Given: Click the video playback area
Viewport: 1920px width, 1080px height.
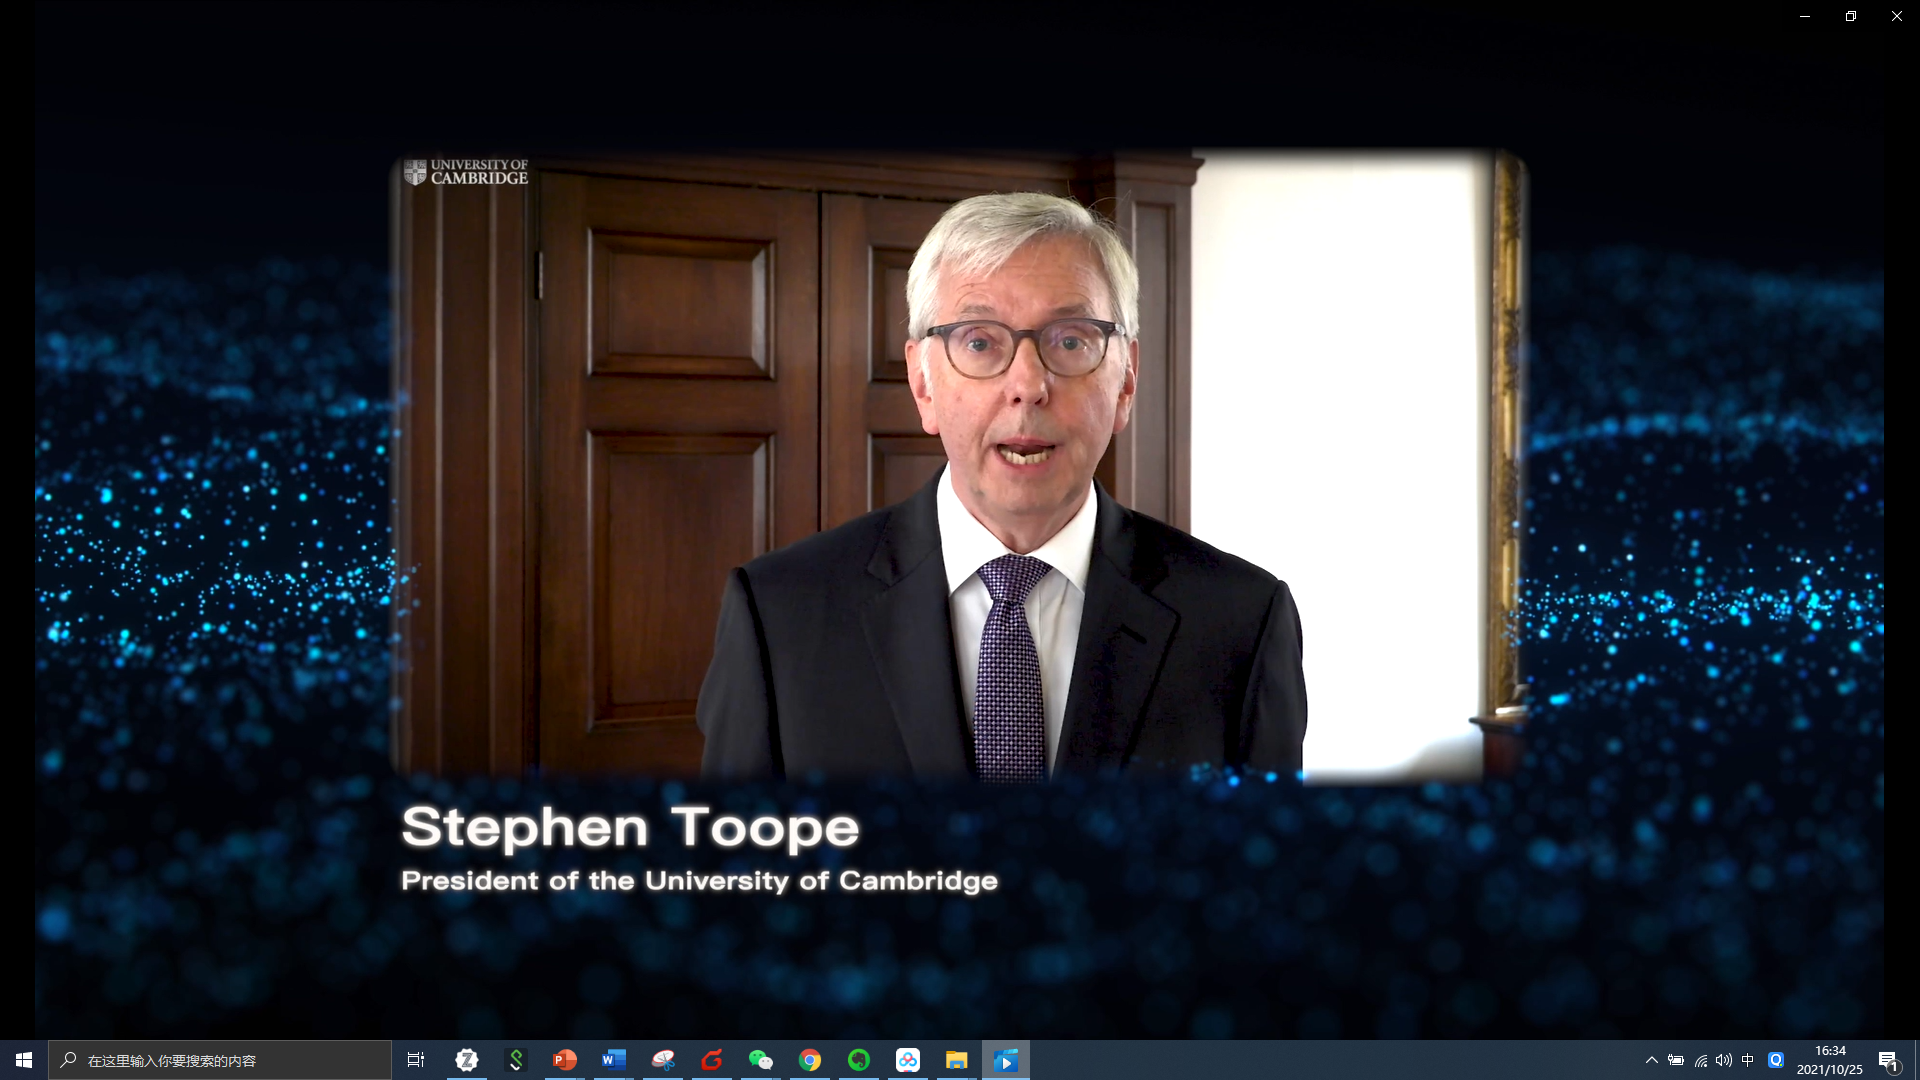Looking at the screenshot, I should tap(958, 465).
